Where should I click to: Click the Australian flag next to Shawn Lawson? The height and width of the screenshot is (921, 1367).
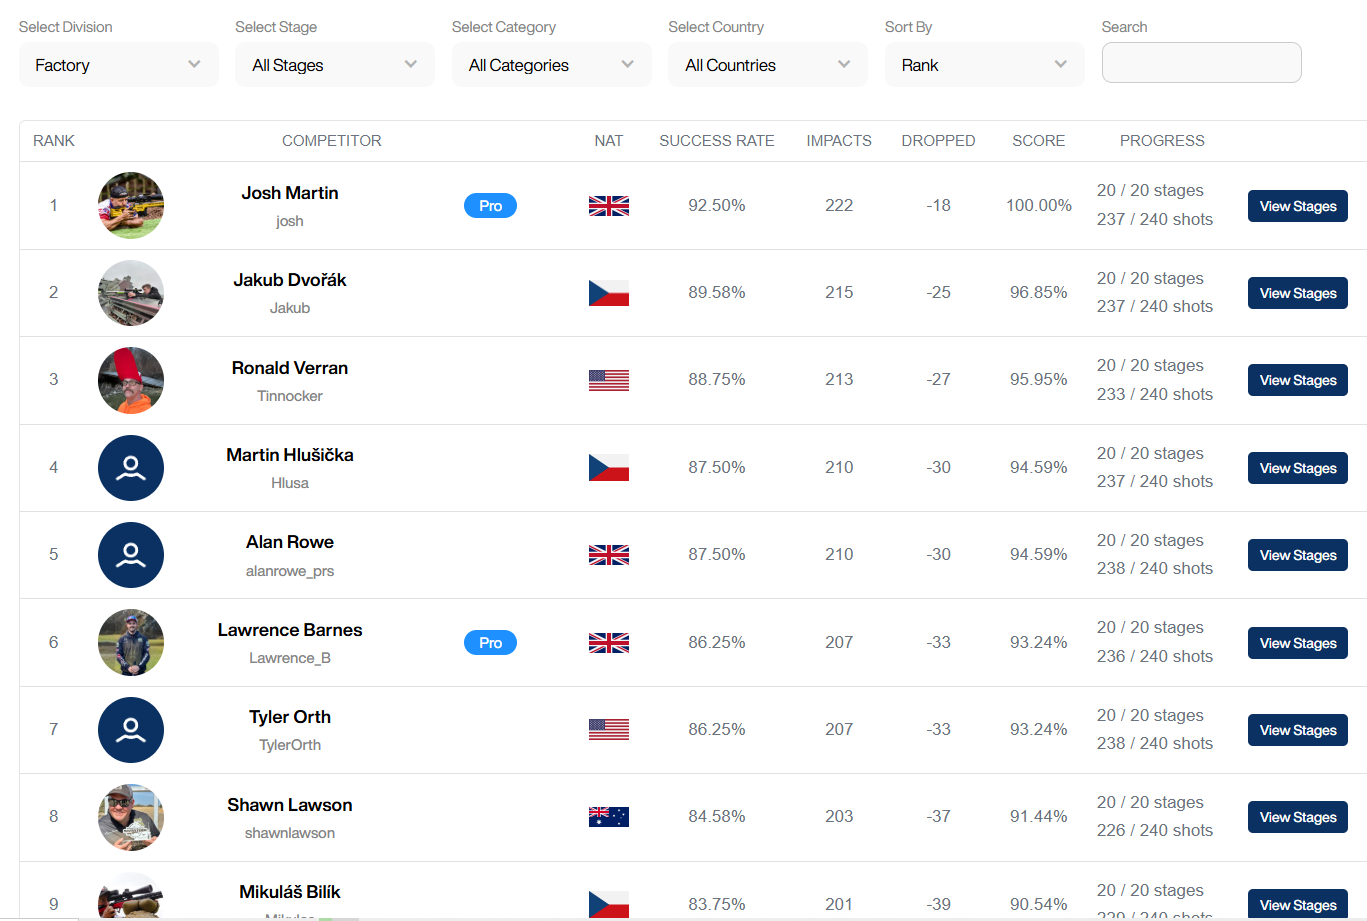608,817
